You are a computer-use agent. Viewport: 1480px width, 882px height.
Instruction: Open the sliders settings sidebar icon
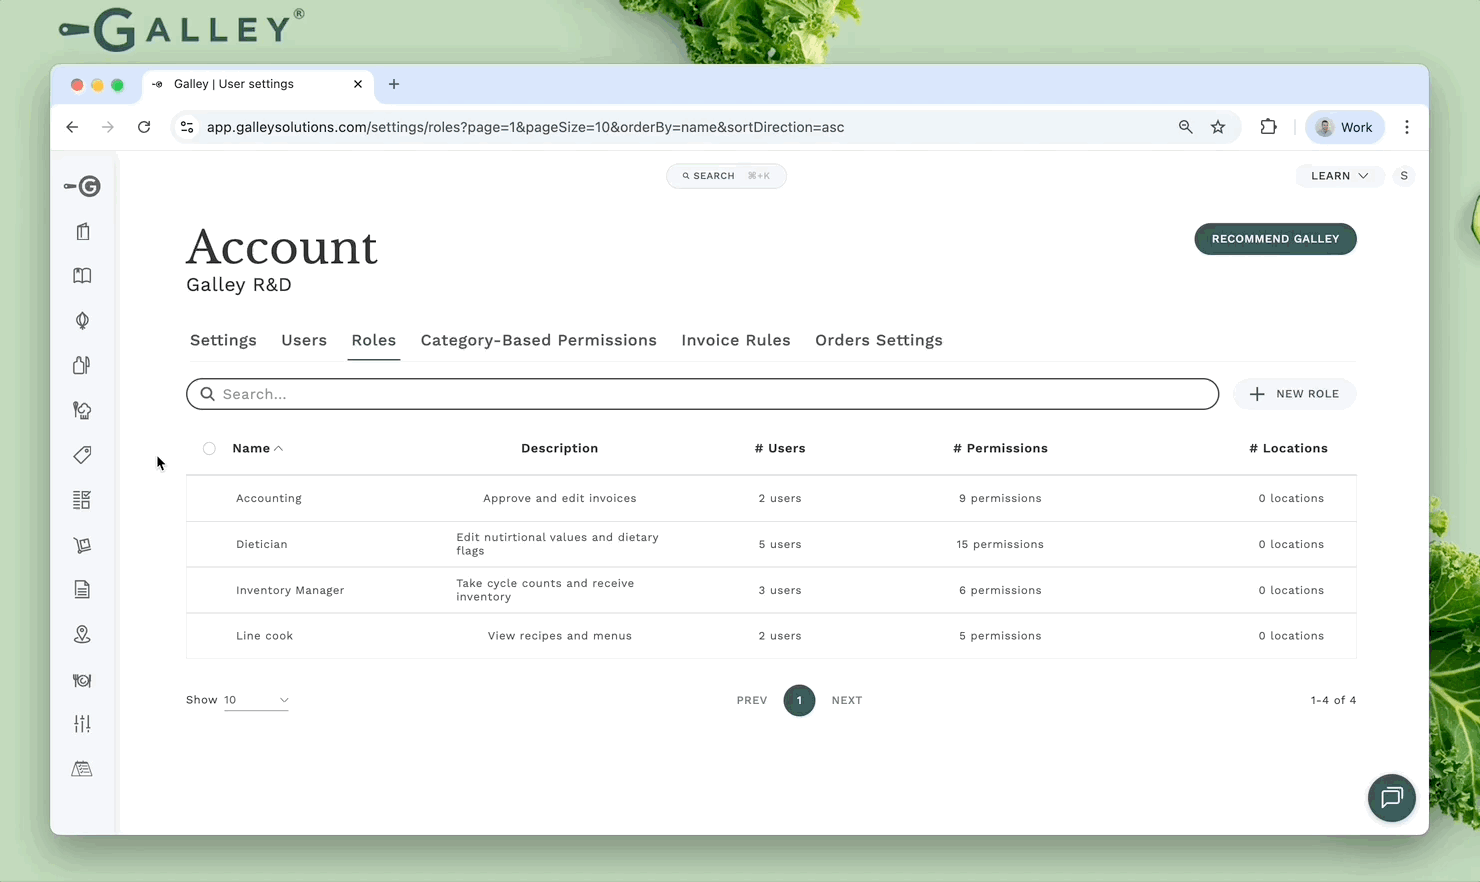pyautogui.click(x=82, y=724)
